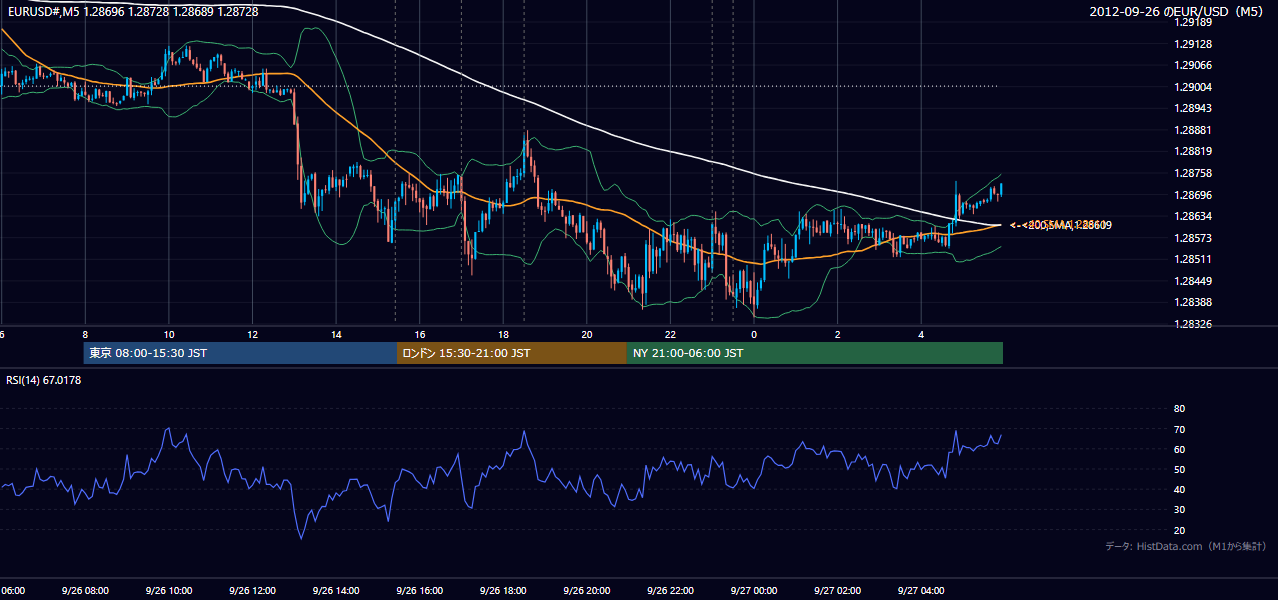Click the 9/26 16:00 bottom time label

point(419,590)
